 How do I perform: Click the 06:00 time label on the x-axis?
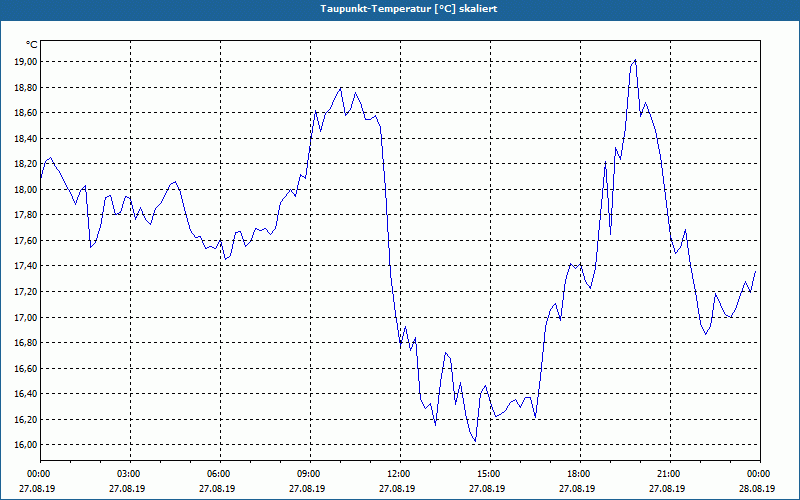pos(220,474)
